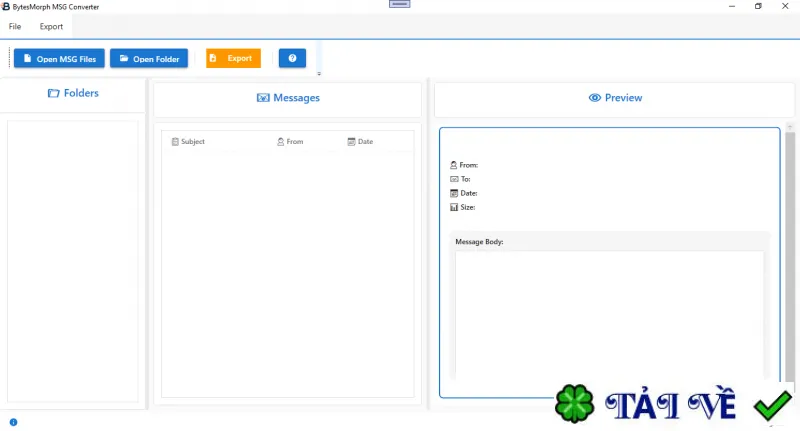Close the BytesMorph MSG Converter window

[x=785, y=6]
